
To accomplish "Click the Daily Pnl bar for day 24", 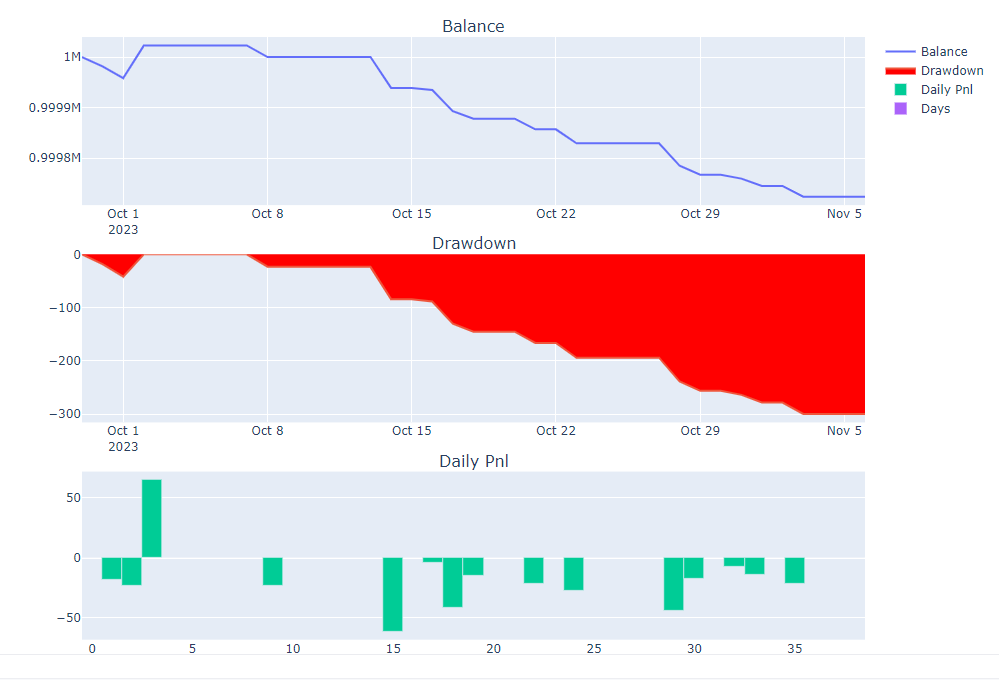I will point(573,574).
